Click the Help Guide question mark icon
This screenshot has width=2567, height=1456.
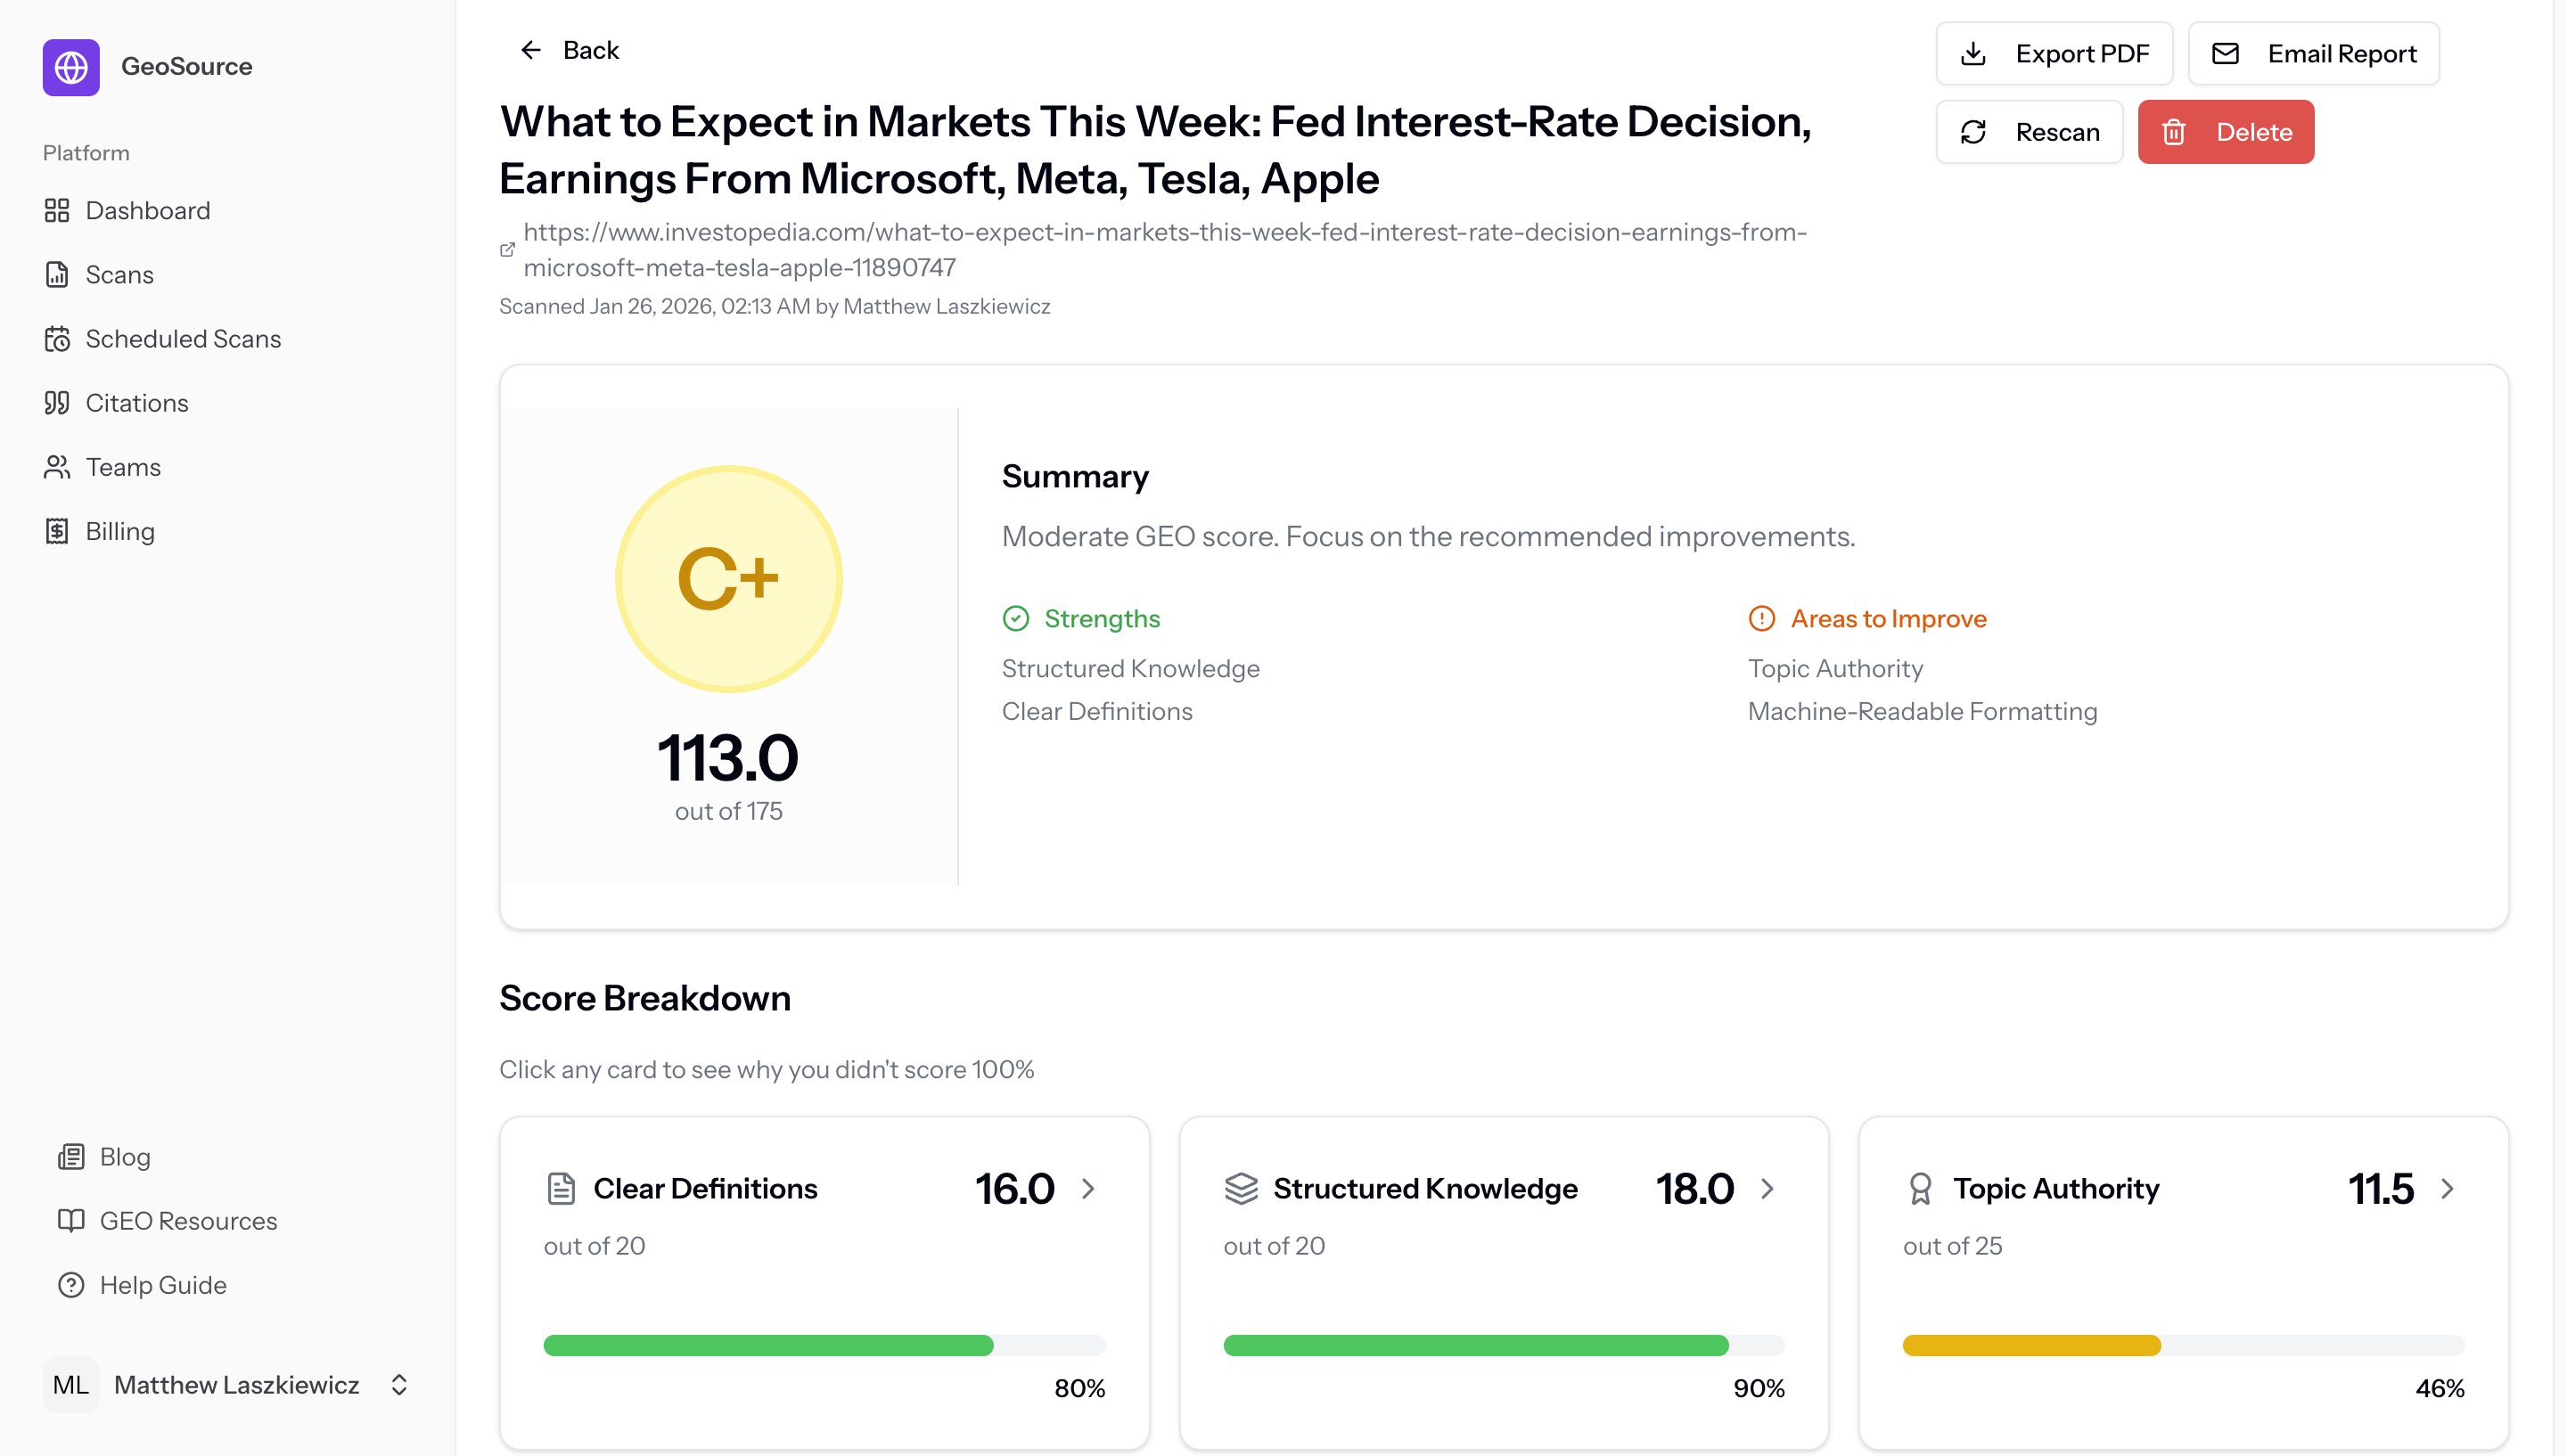71,1285
